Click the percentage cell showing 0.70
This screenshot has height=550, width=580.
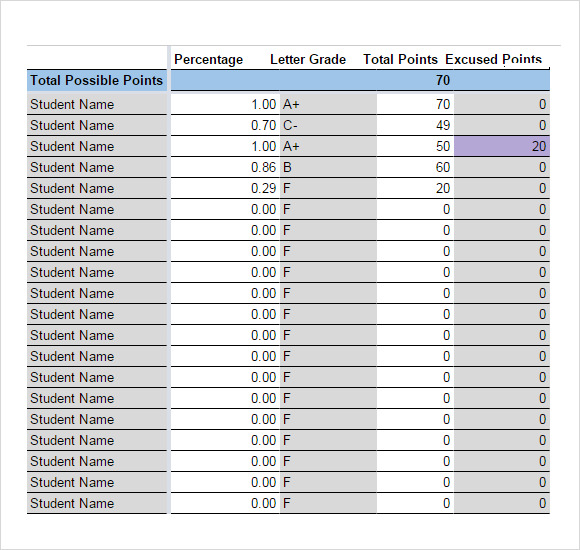click(x=225, y=125)
